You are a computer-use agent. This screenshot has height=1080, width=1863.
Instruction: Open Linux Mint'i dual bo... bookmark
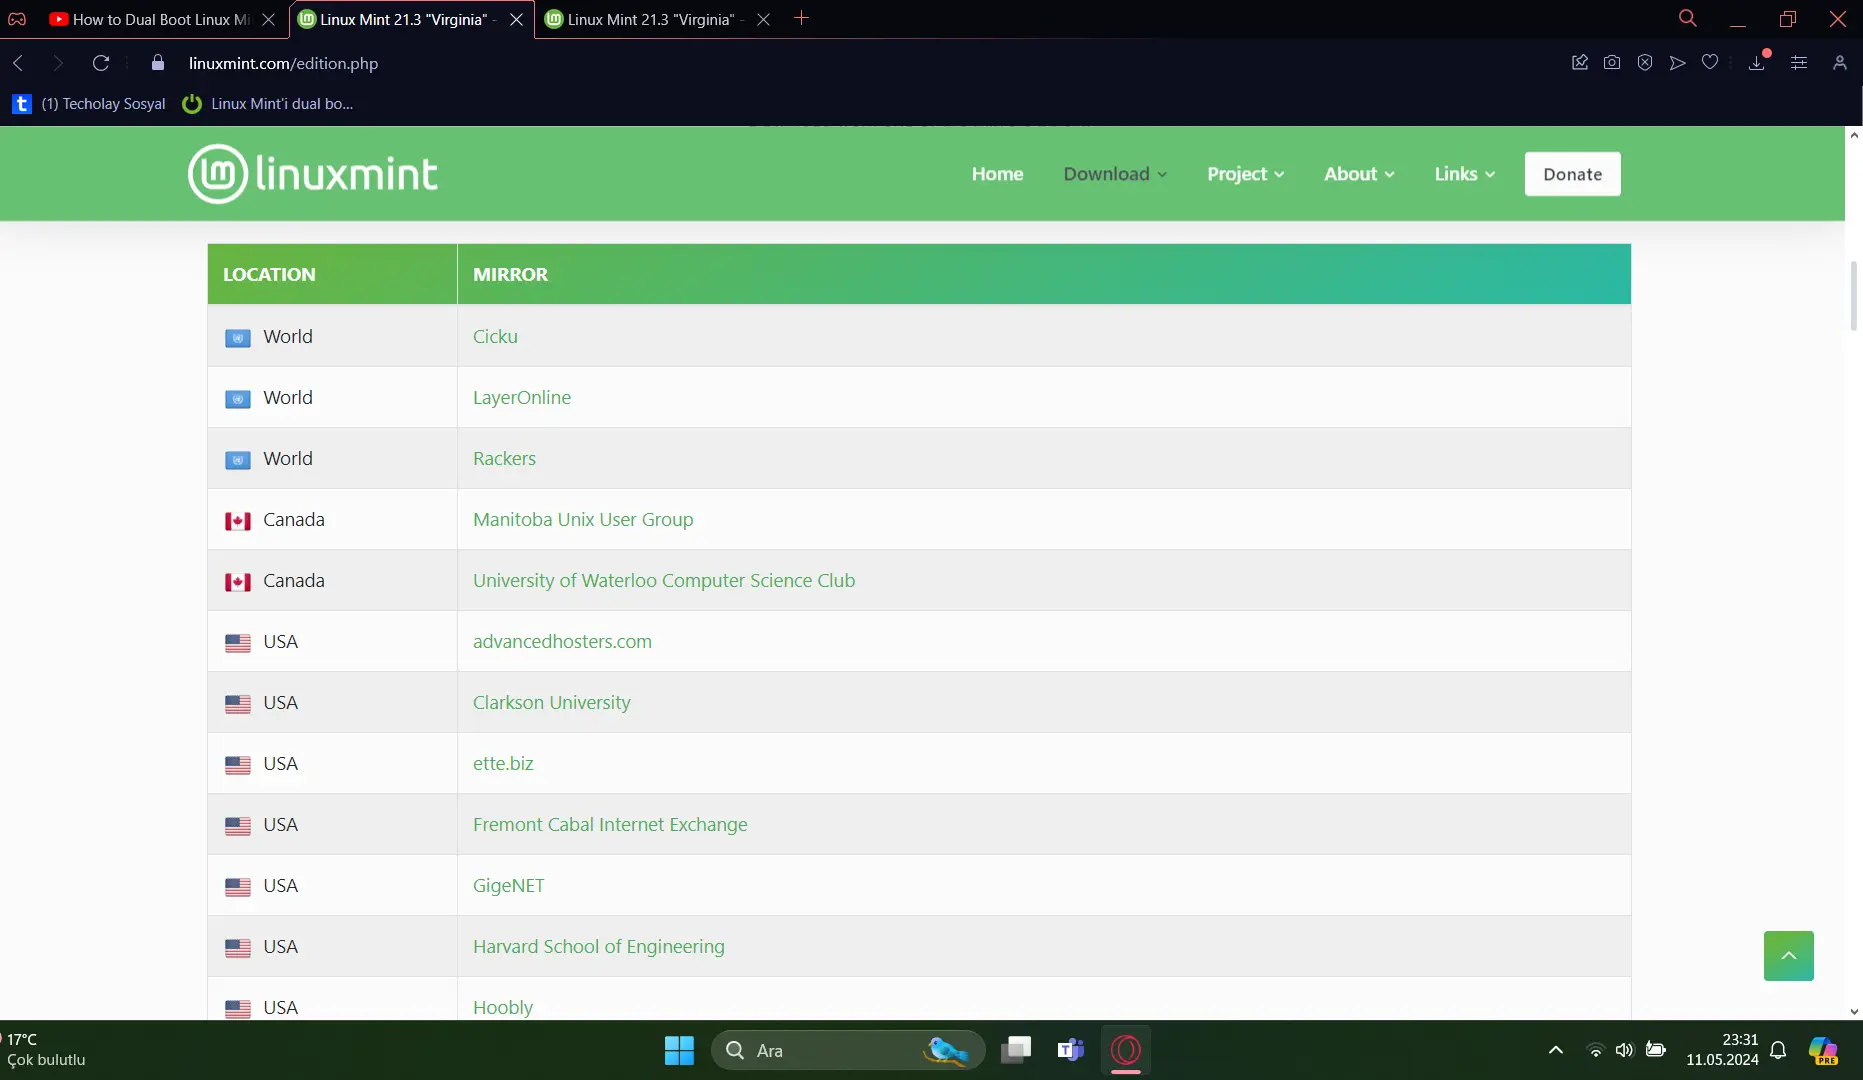[268, 104]
